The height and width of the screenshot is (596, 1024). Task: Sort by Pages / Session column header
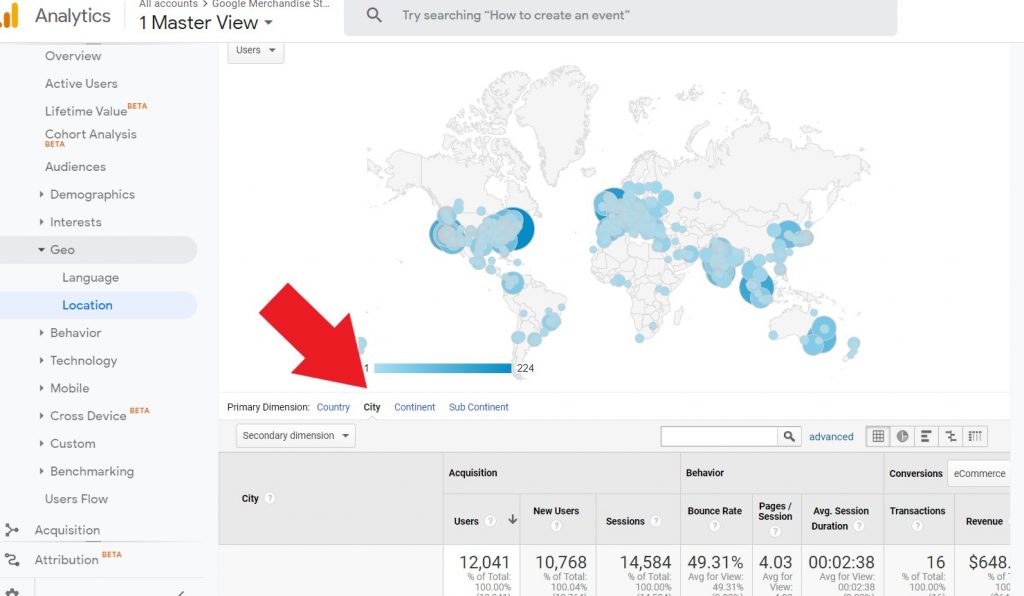tap(775, 511)
